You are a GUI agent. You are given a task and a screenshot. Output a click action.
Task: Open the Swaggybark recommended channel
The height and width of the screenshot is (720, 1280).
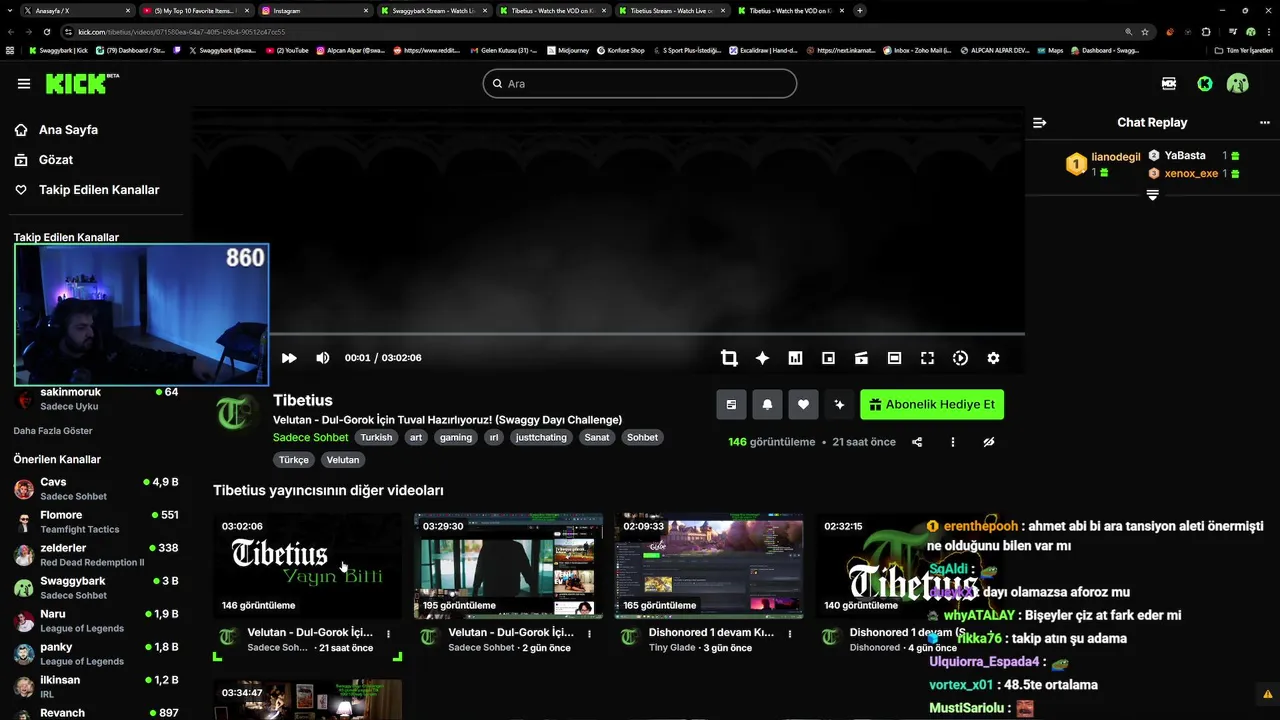coord(96,588)
